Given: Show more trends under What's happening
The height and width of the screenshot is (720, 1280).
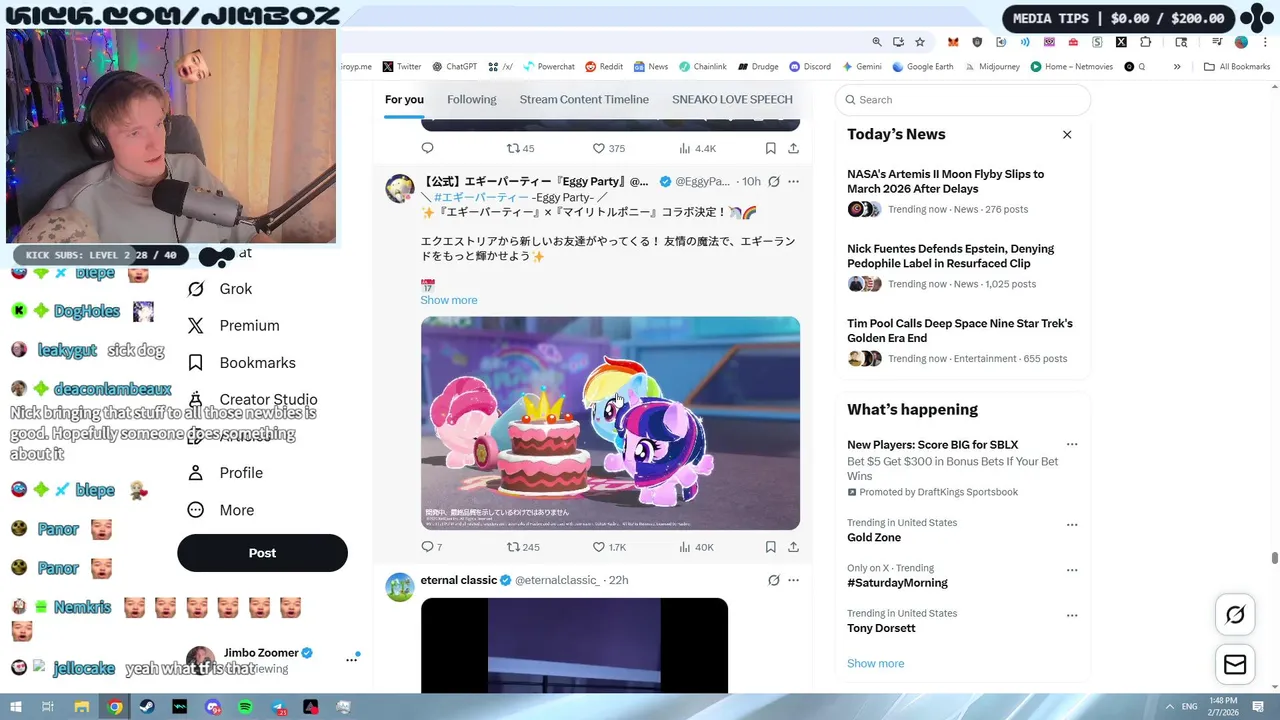Looking at the screenshot, I should 875,663.
